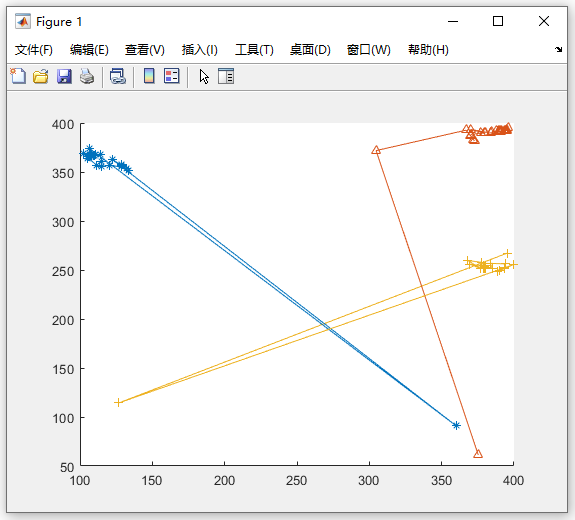Click the isolated blue asterisk data point

456,425
